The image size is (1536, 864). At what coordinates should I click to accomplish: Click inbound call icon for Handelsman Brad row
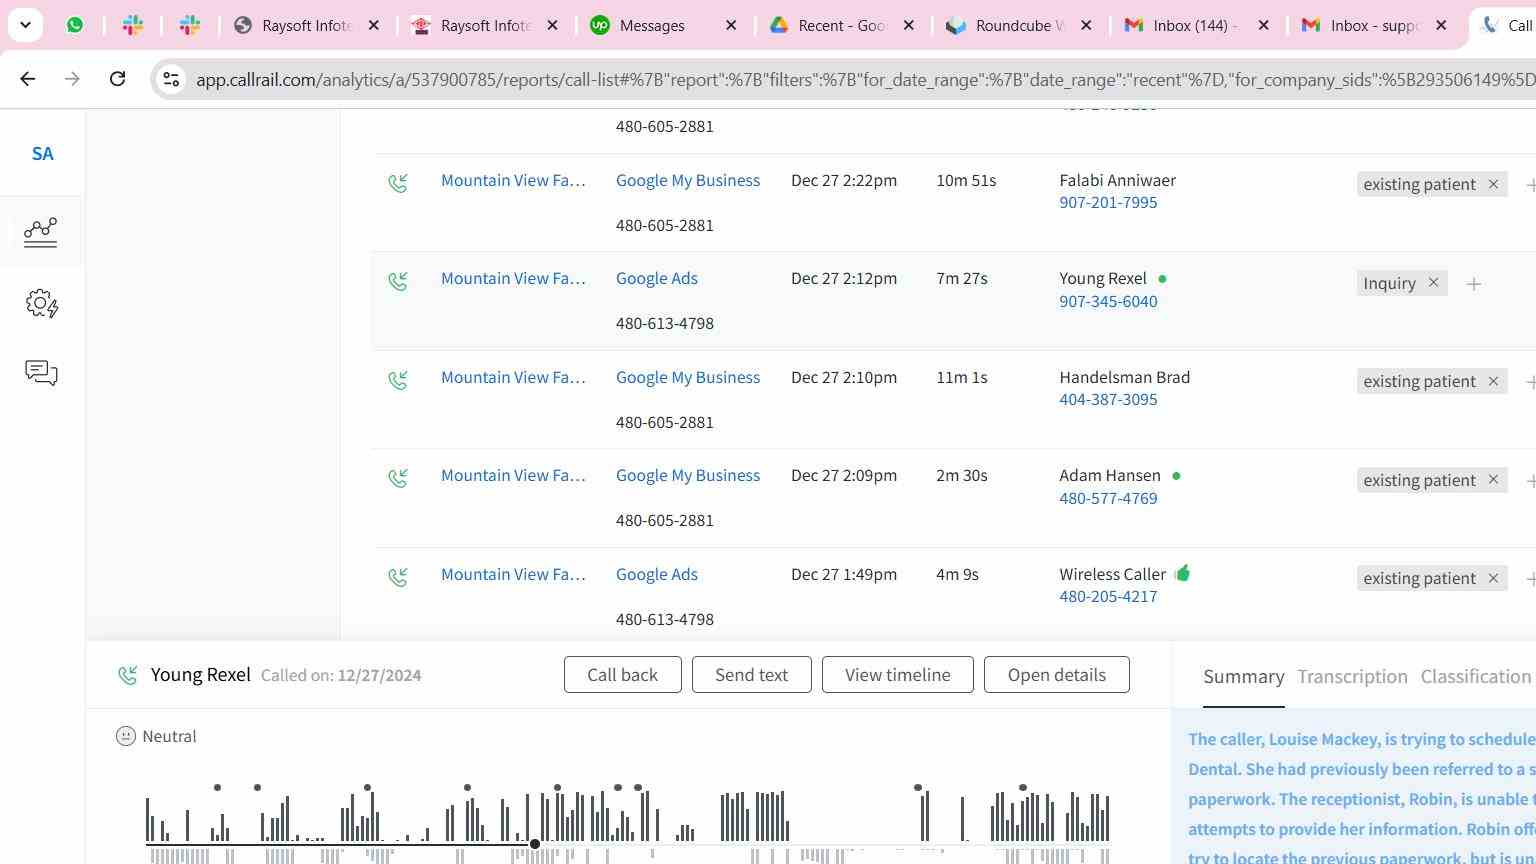(398, 380)
